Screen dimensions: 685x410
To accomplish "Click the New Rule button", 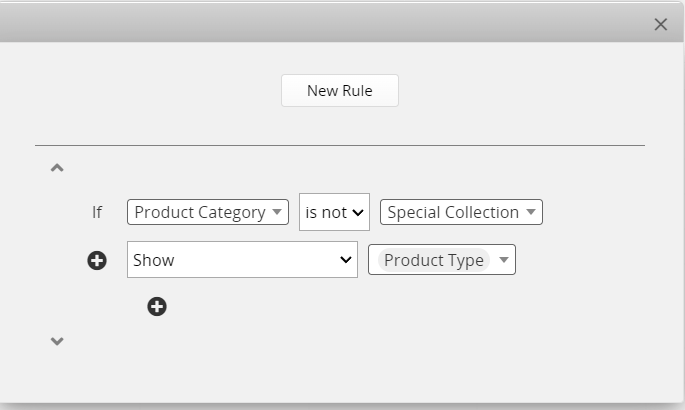I will [x=339, y=90].
